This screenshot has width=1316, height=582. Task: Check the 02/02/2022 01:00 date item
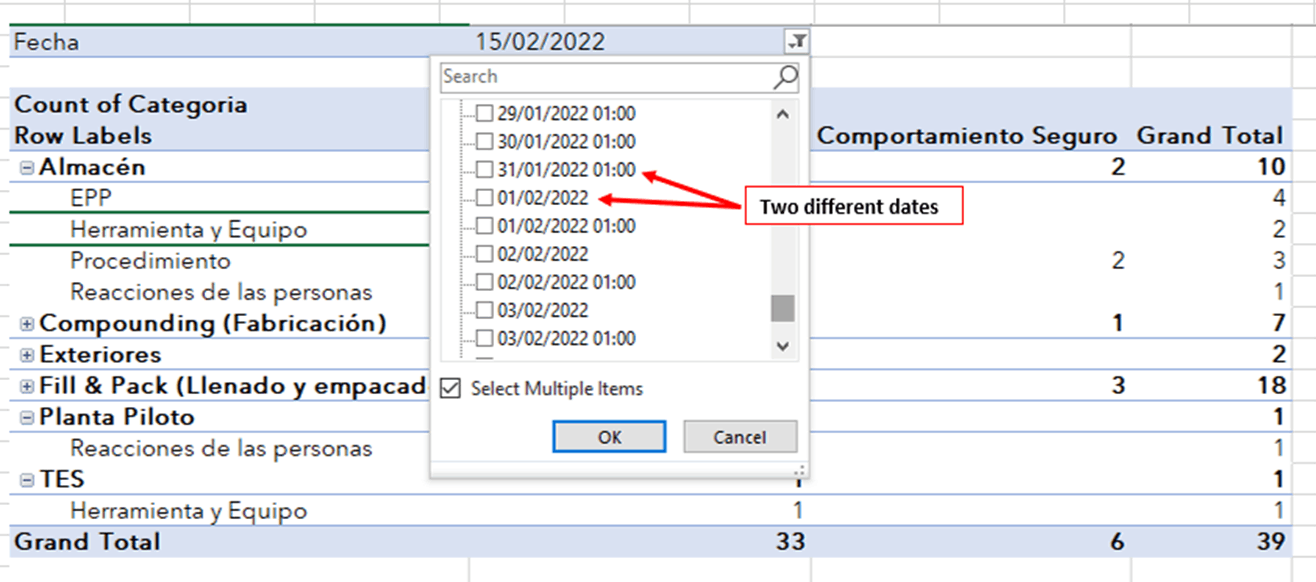(484, 282)
